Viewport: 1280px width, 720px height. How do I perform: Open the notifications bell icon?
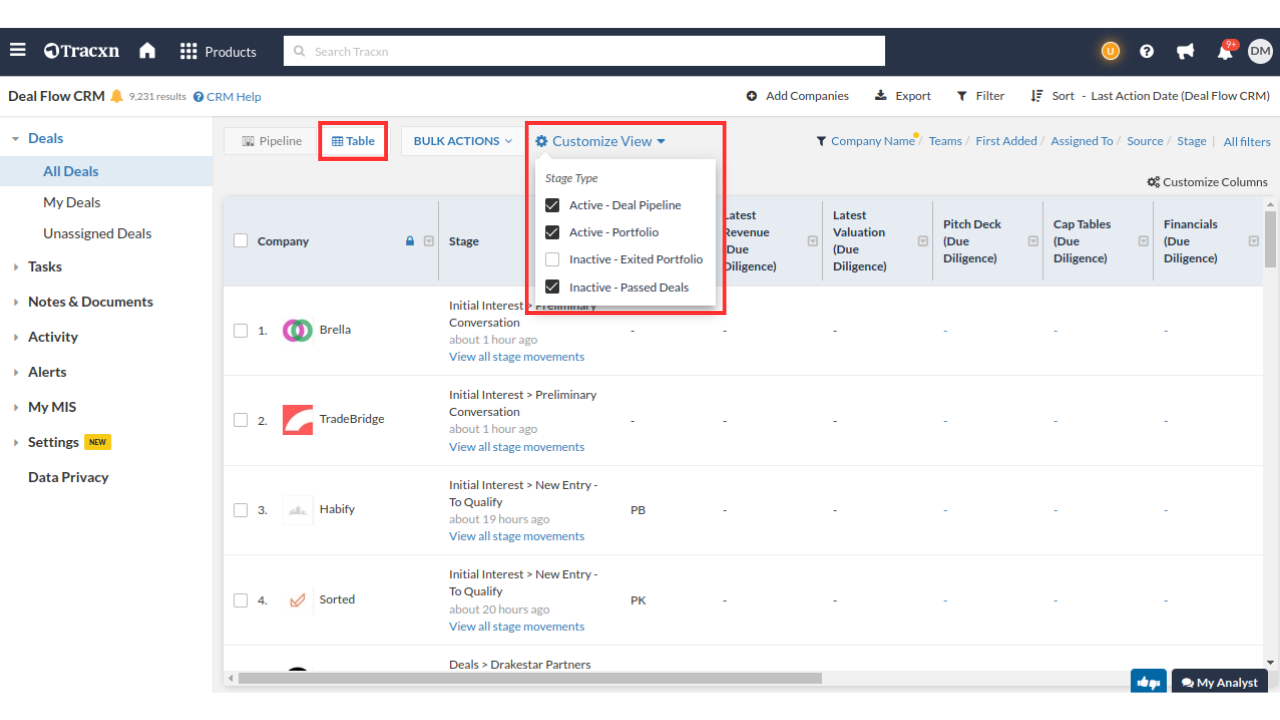(x=1224, y=52)
